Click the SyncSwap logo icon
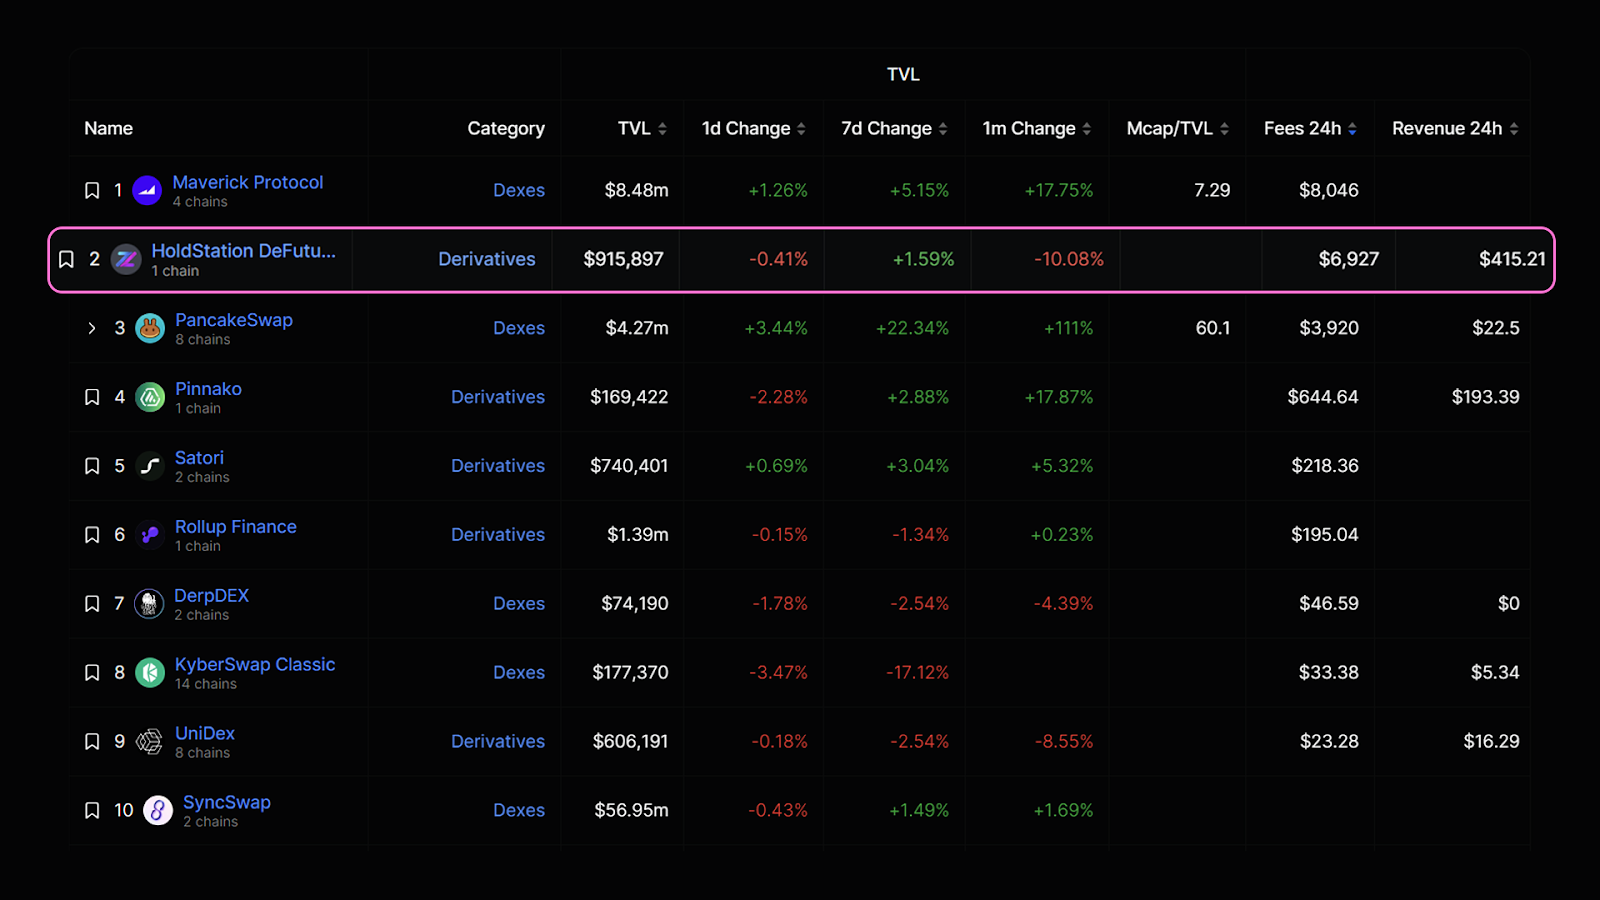Screen dimensions: 1600x900 click(158, 810)
